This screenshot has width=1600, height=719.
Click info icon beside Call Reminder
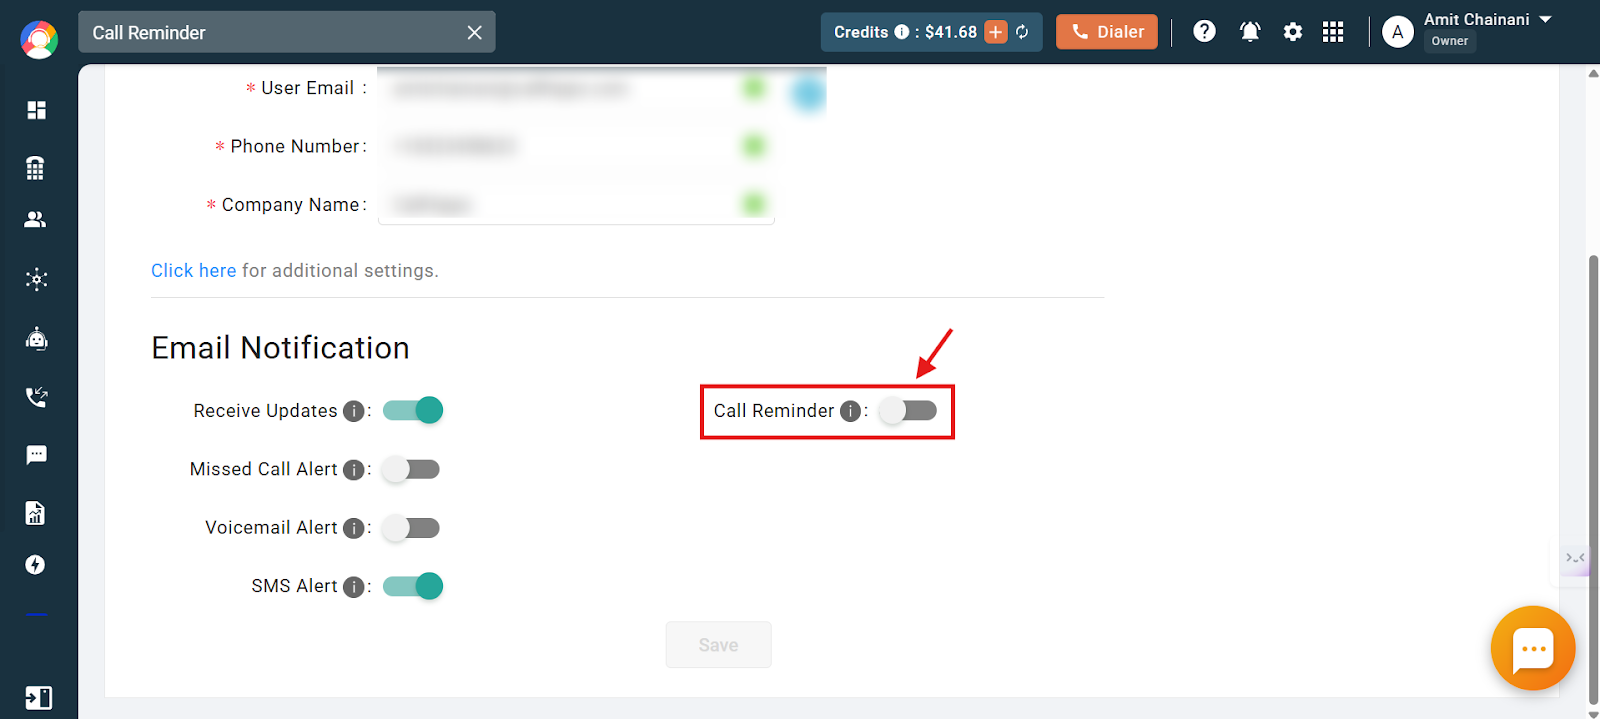(x=850, y=411)
